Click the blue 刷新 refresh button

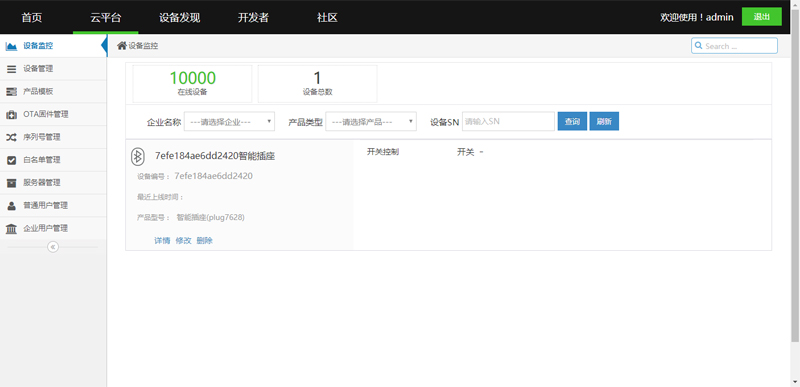point(604,121)
